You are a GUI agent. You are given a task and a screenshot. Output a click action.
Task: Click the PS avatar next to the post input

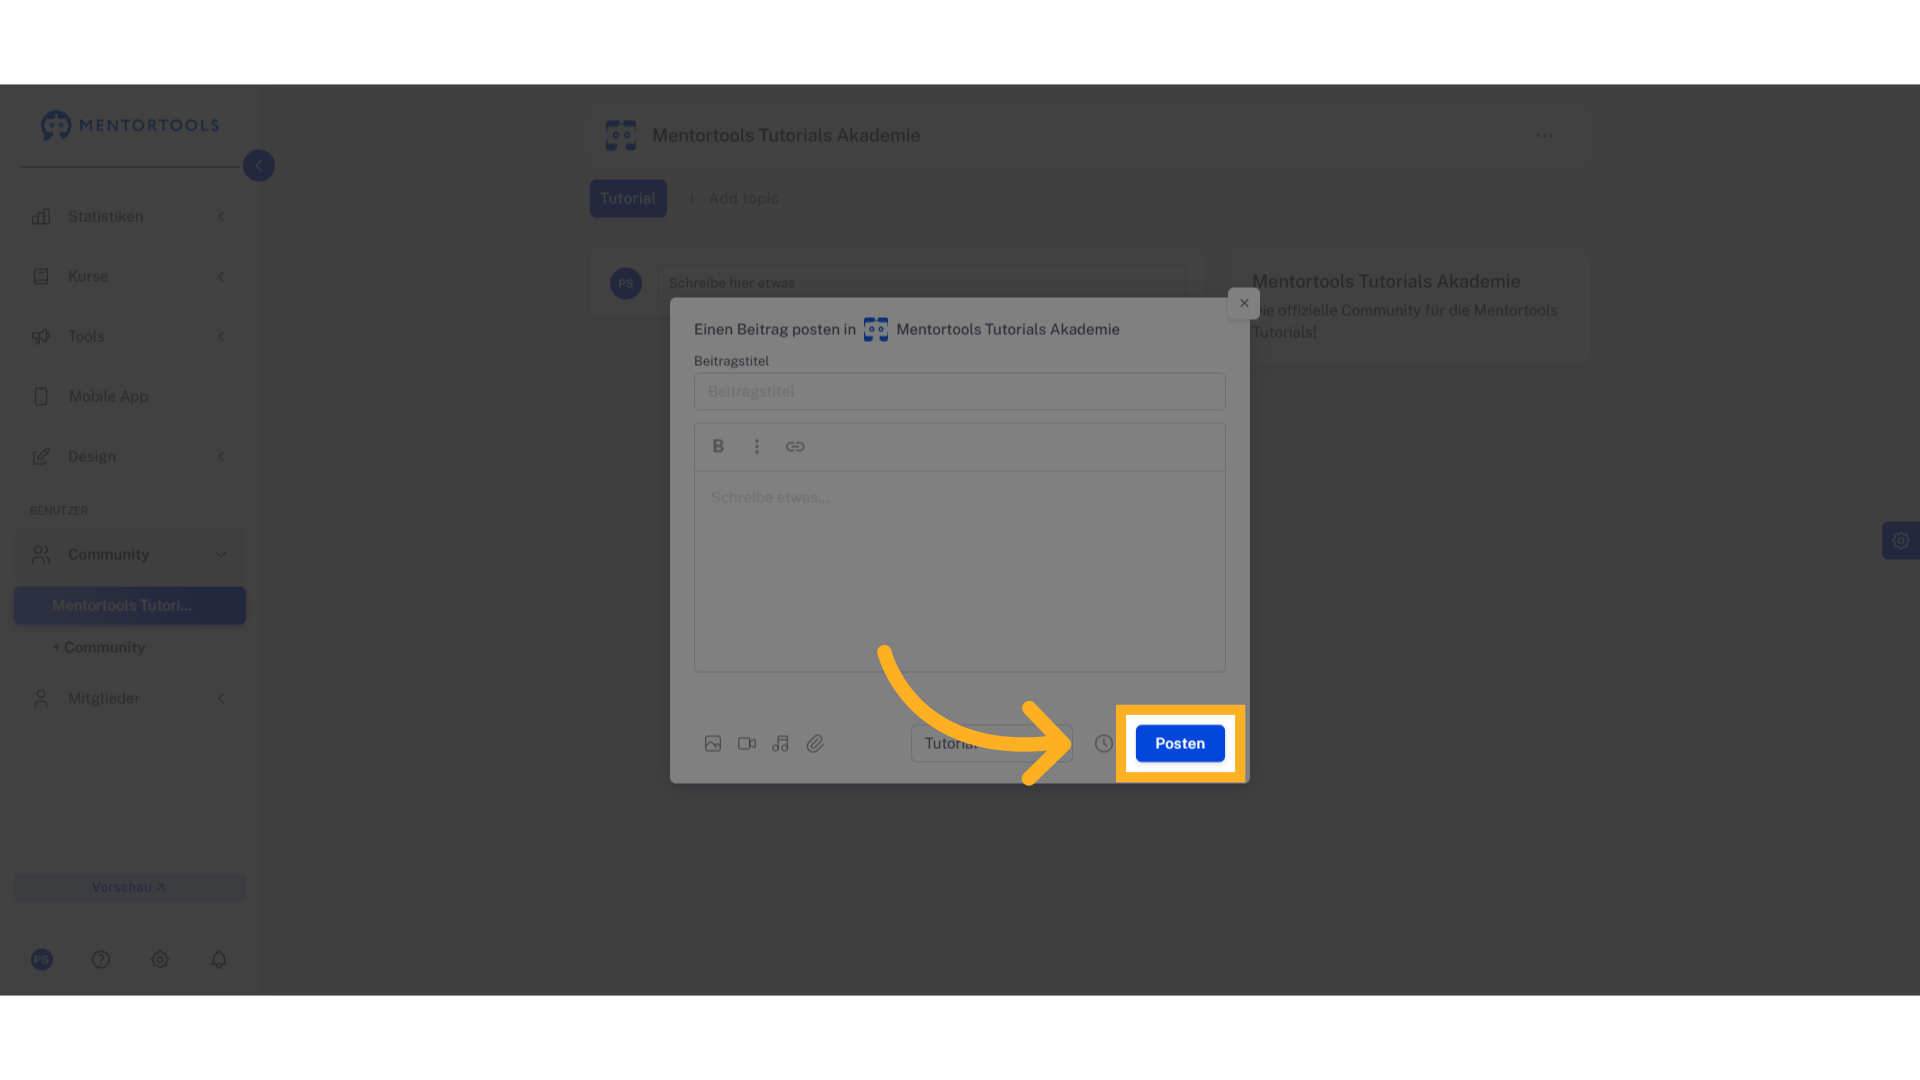pyautogui.click(x=626, y=283)
